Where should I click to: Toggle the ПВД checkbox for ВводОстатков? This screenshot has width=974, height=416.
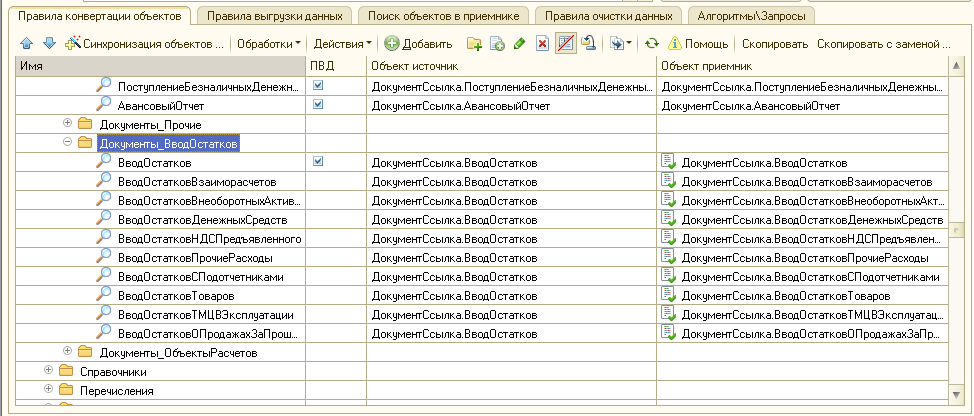click(318, 161)
